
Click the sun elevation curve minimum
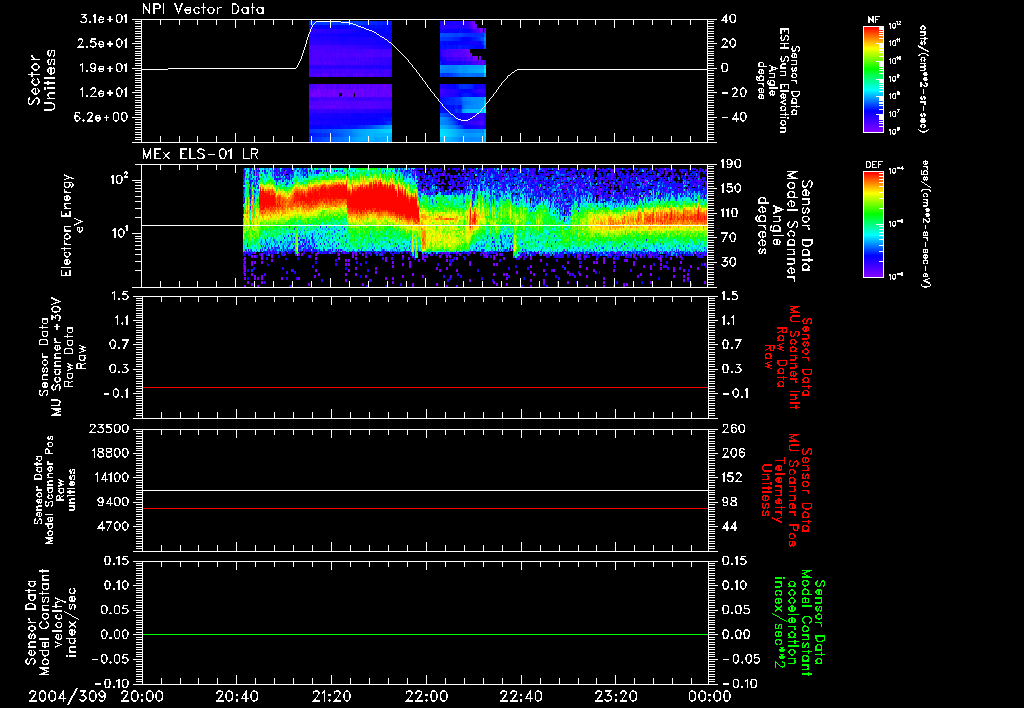(464, 120)
